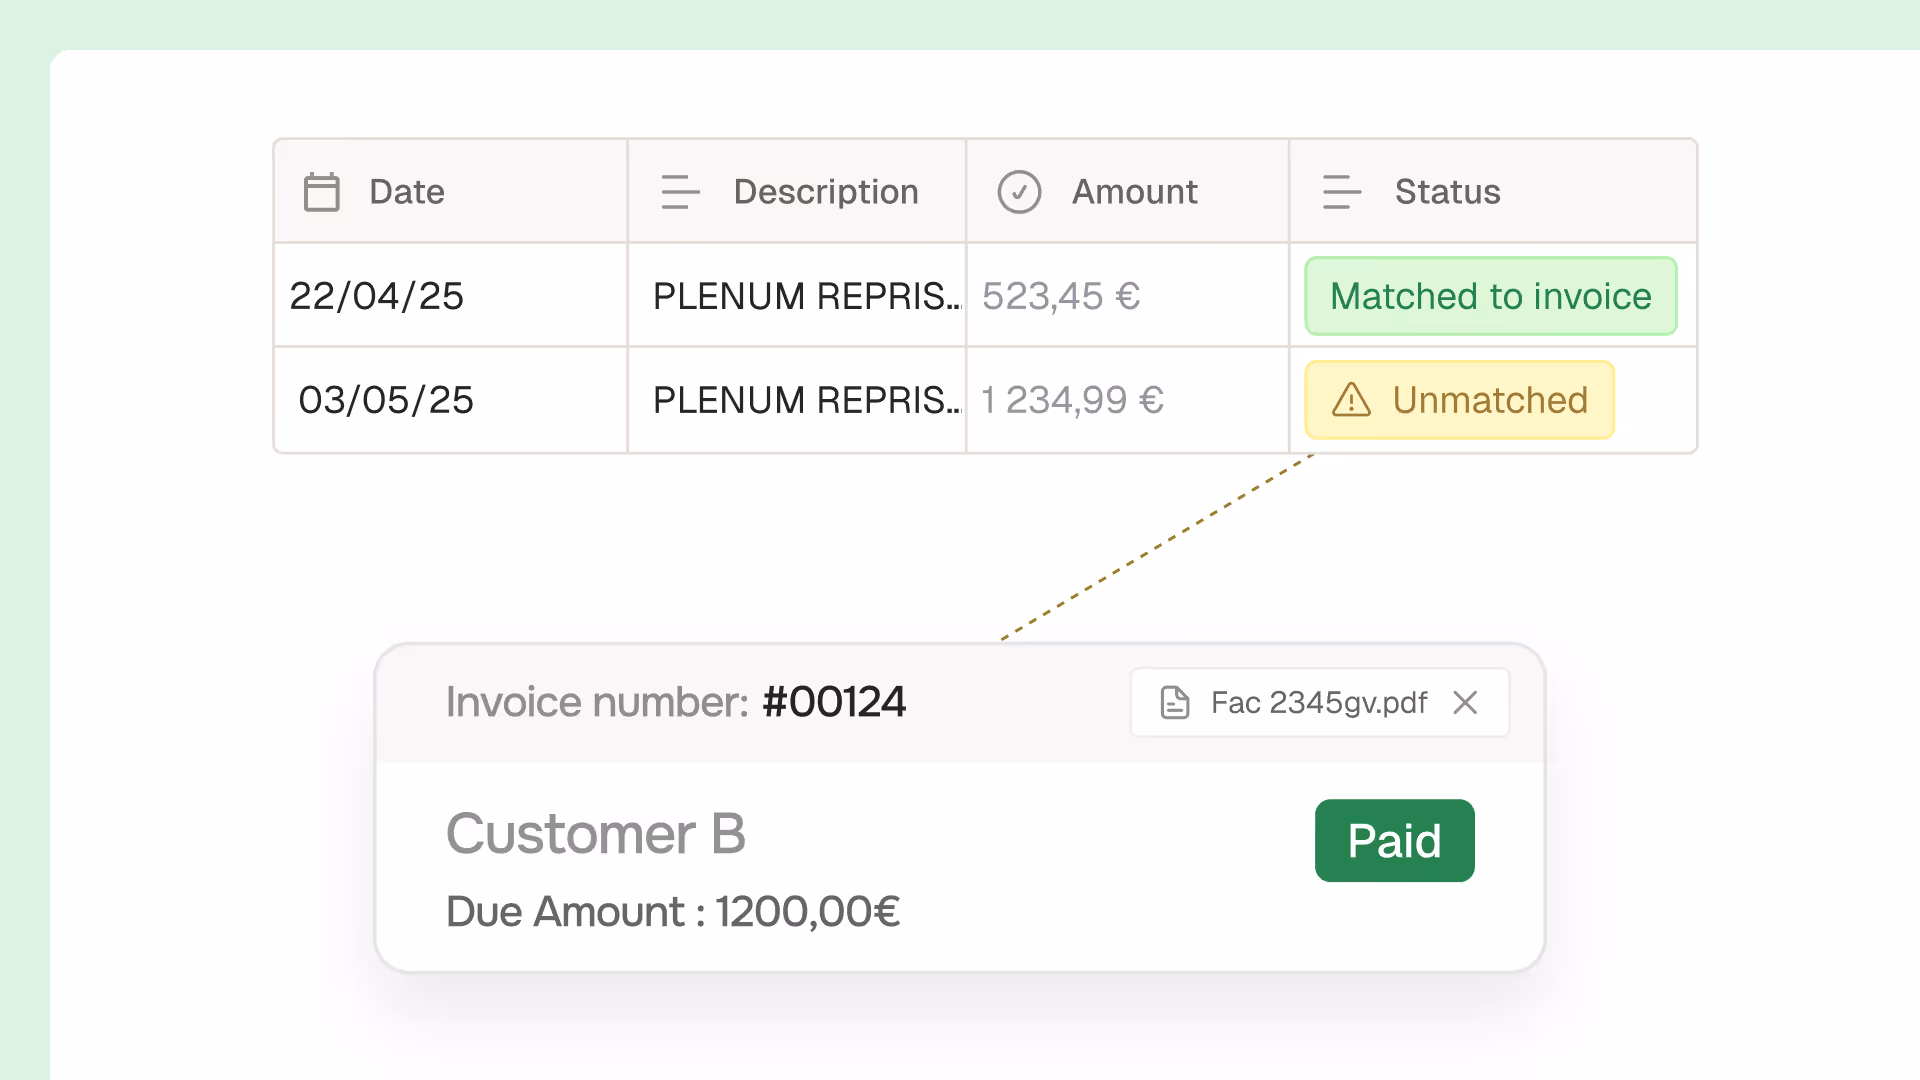The image size is (1920, 1080).
Task: Select the 22/04/25 date cell
Action: click(377, 296)
